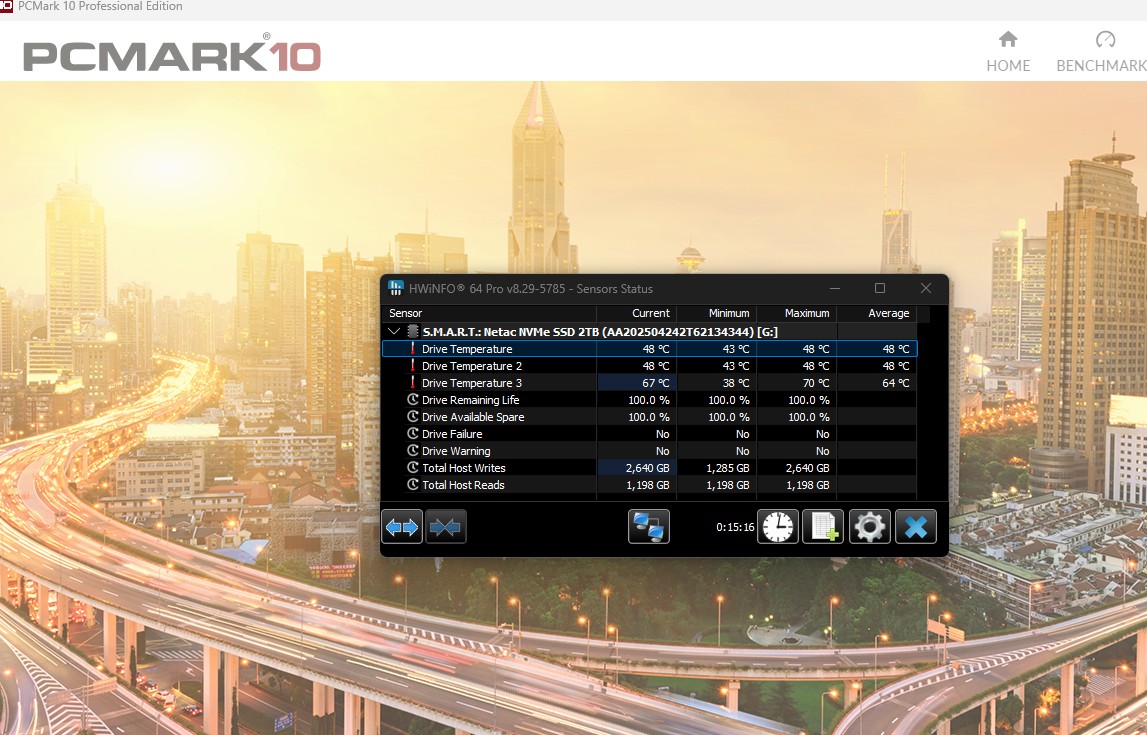Click the 70 °C maximum temperature value

(x=816, y=382)
